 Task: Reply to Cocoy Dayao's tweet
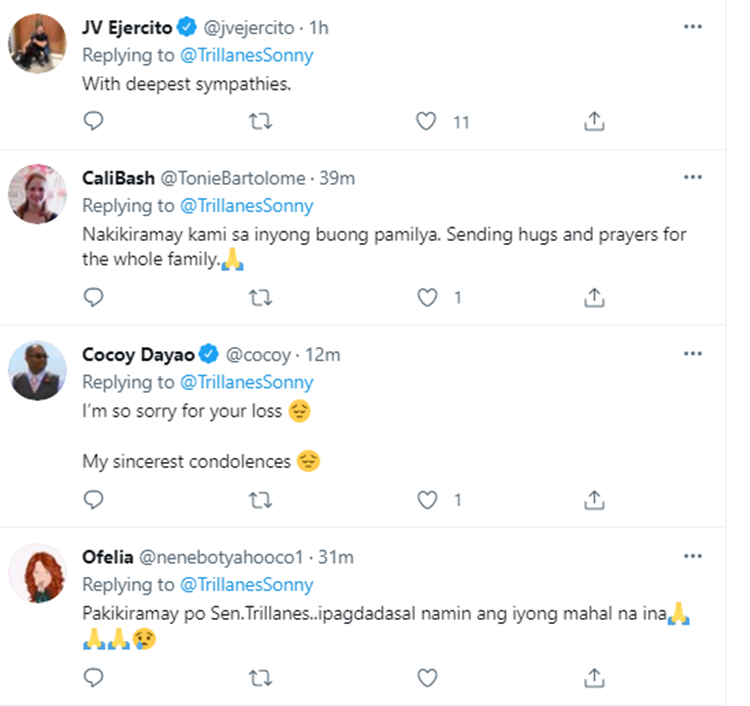tap(93, 499)
